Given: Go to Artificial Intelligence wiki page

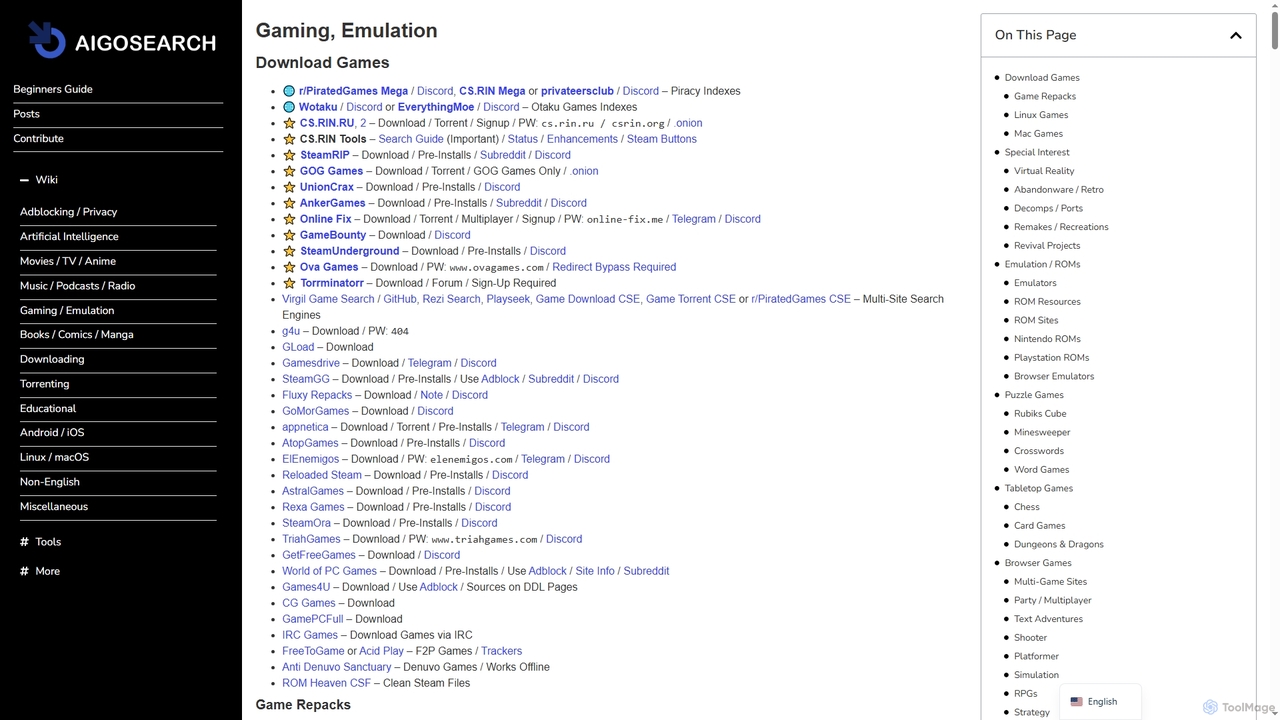Looking at the screenshot, I should coord(69,237).
